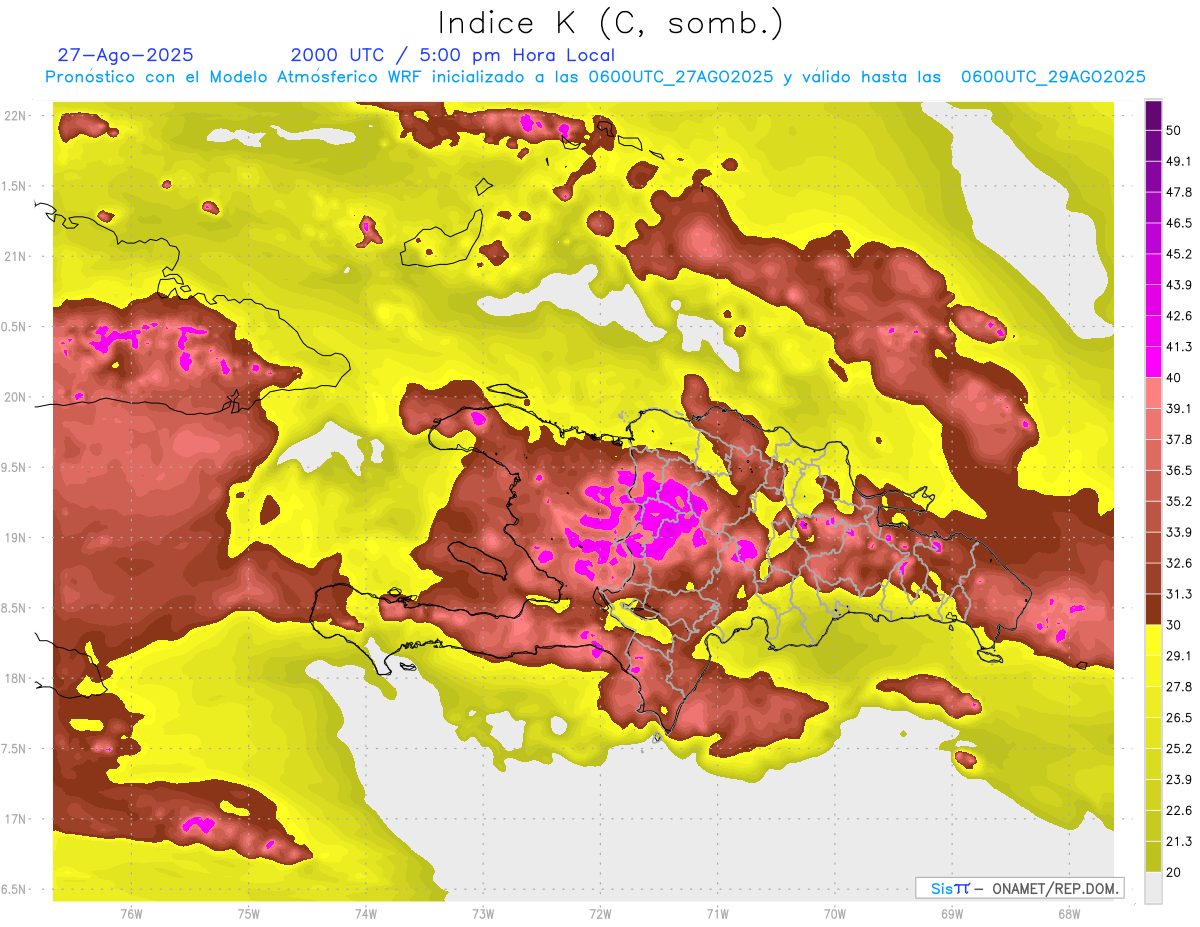Select the colorbar value label 30
Viewport: 1200px width, 927px height.
pyautogui.click(x=1176, y=625)
